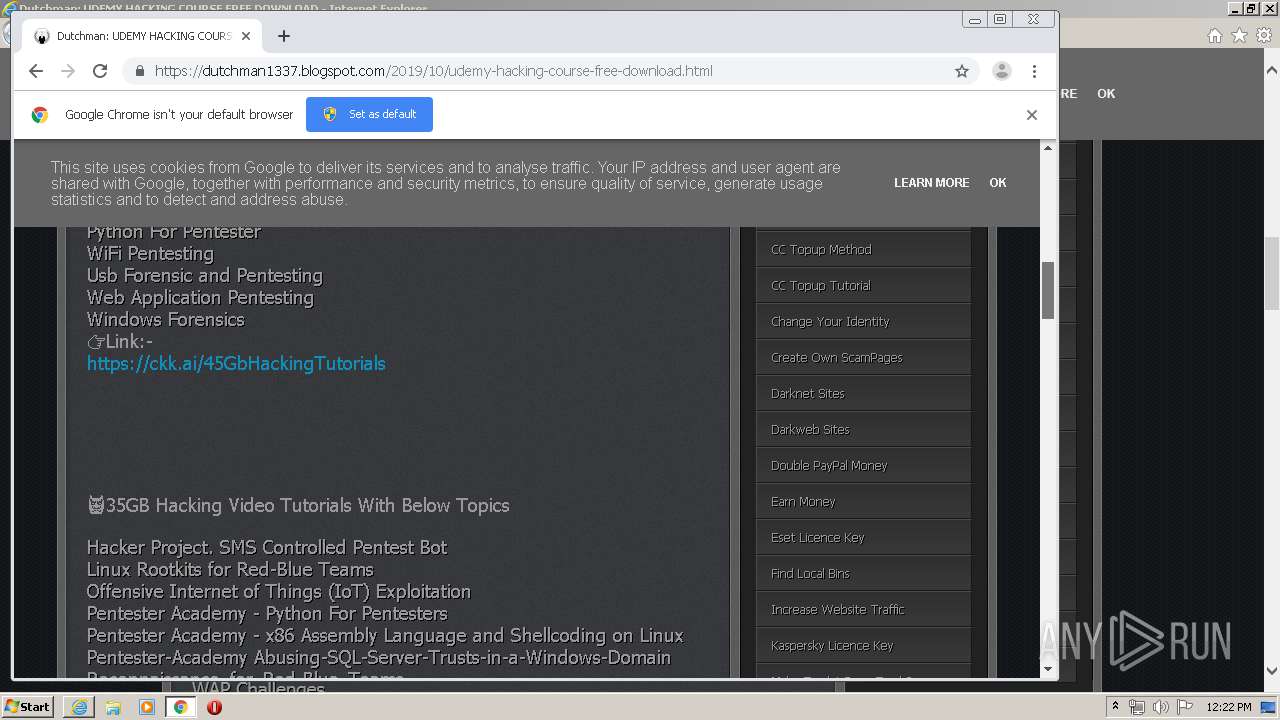Close the Dutchman tab

pos(246,36)
